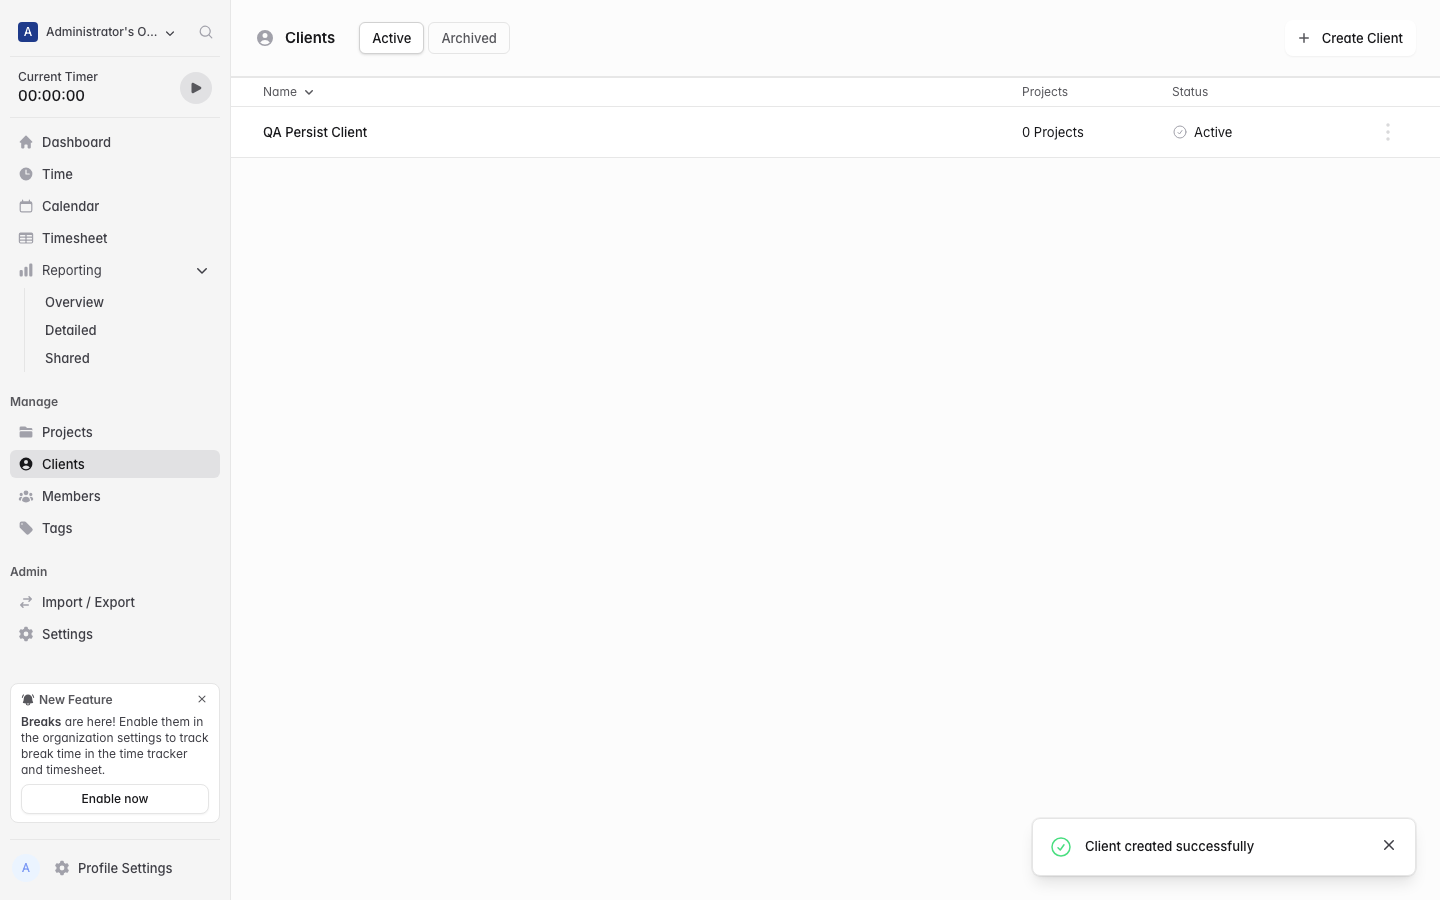The image size is (1440, 900).
Task: Open the Detailed report
Action: [71, 330]
